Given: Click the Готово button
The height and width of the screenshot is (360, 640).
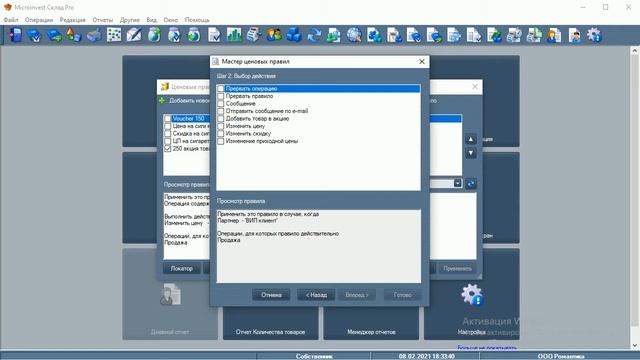Looking at the screenshot, I should coord(402,295).
